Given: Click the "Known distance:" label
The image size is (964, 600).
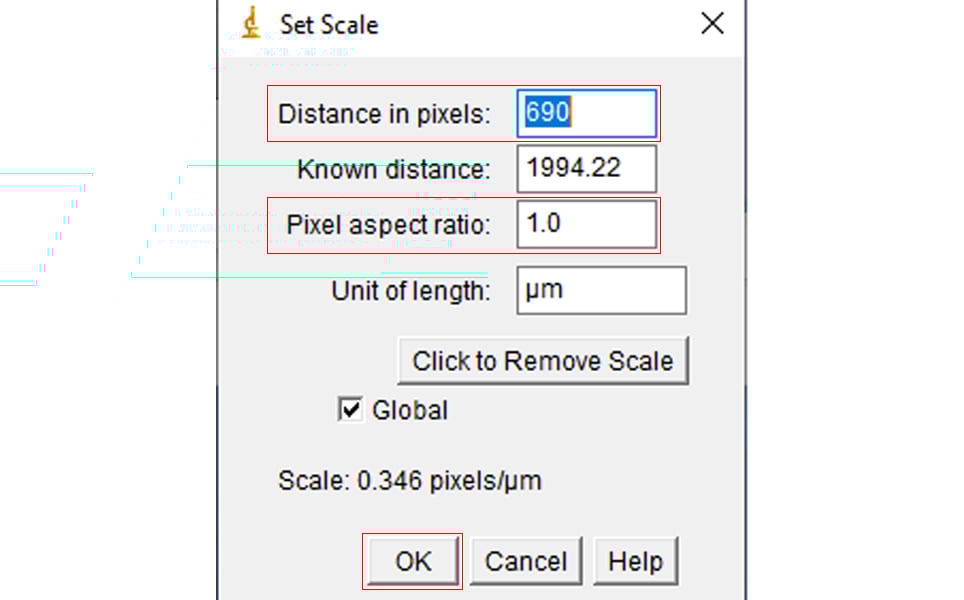Looking at the screenshot, I should pyautogui.click(x=394, y=170).
